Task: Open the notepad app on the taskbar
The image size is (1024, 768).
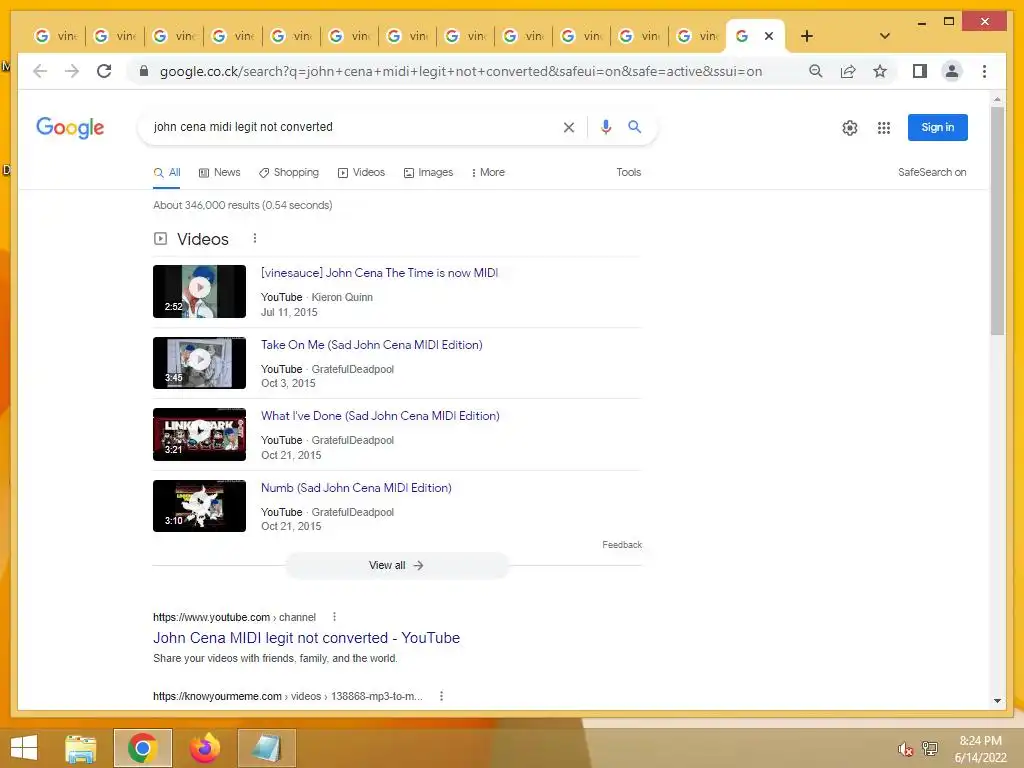Action: pyautogui.click(x=266, y=748)
